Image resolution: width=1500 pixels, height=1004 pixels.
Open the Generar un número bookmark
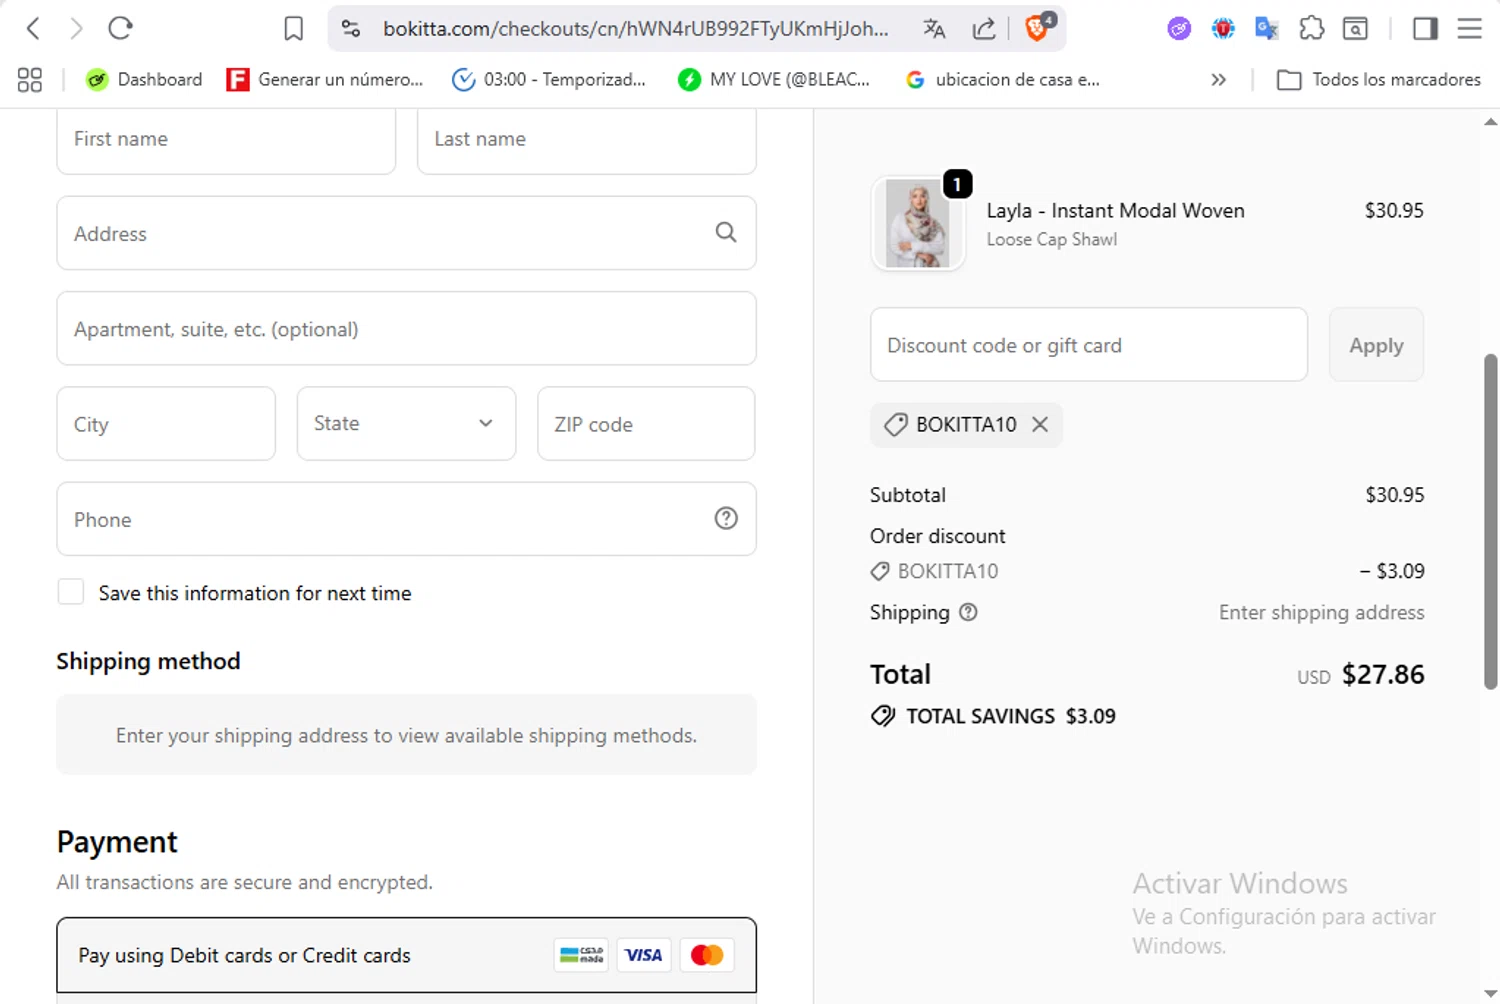[325, 80]
